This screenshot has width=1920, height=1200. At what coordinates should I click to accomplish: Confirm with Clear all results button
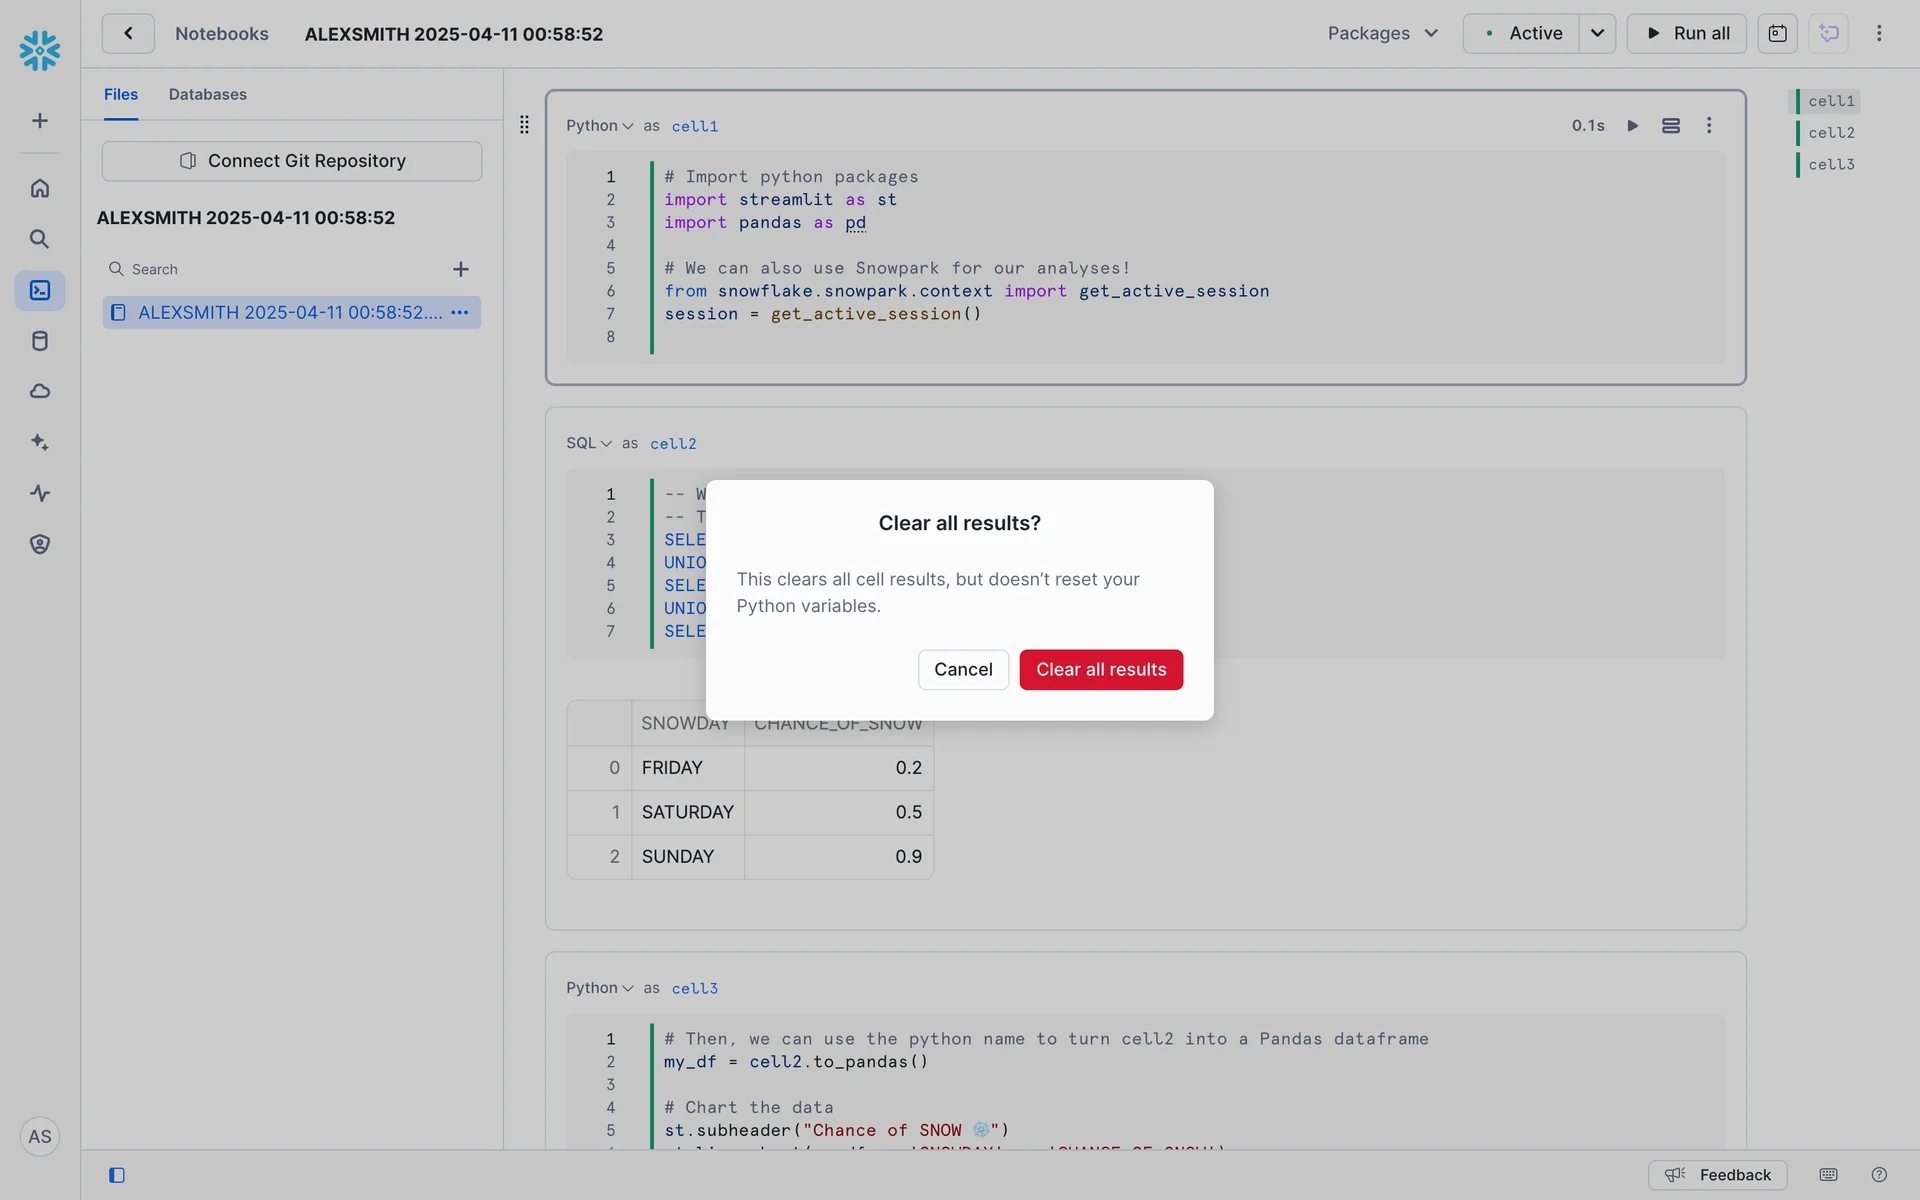(1100, 669)
